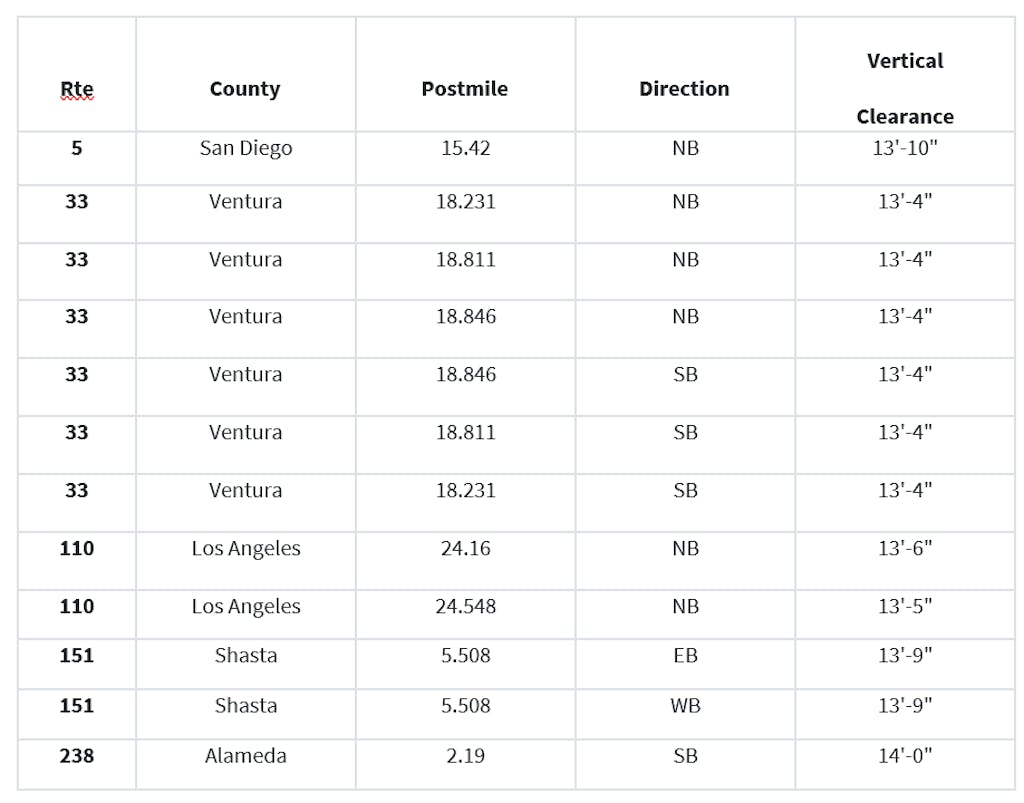The height and width of the screenshot is (803, 1024).
Task: Select the NB direction cell for San Diego
Action: coord(686,149)
